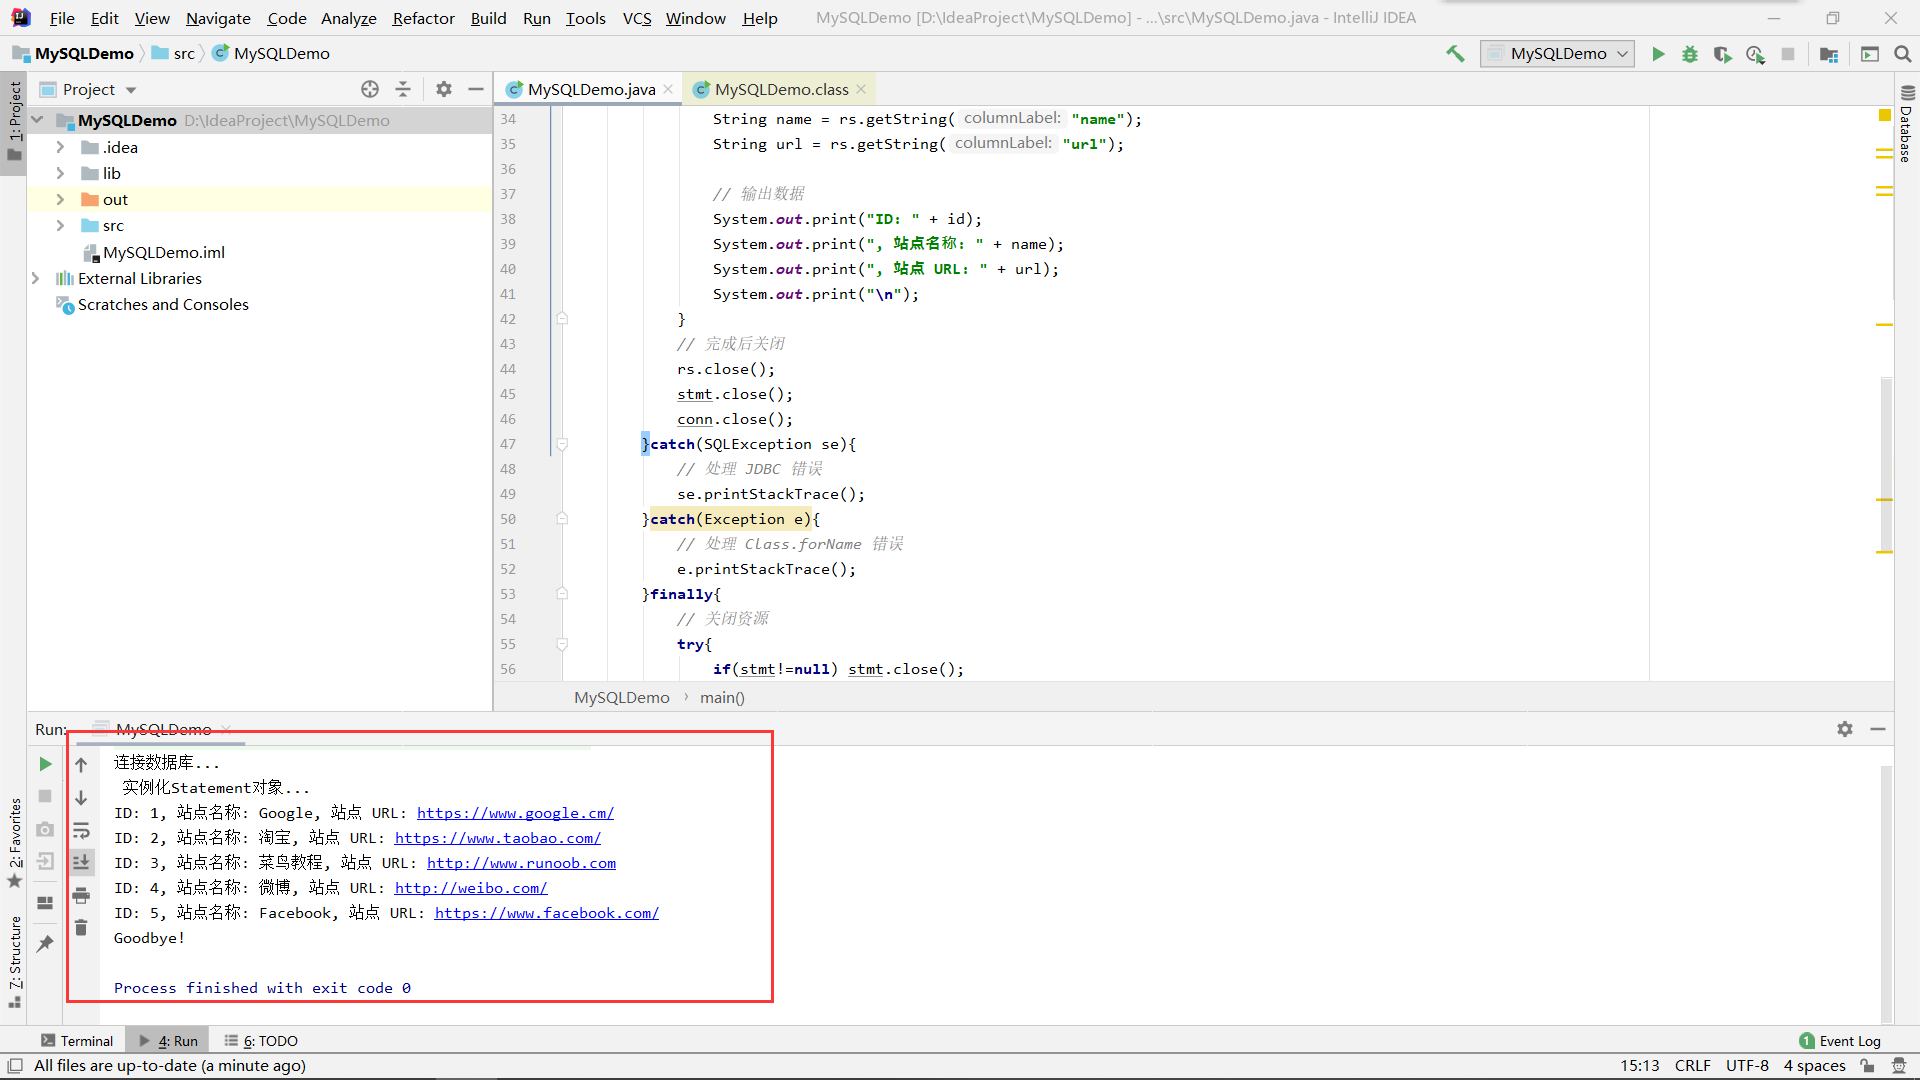
Task: Open the MySQLDemo run configuration dropdown
Action: tap(1558, 54)
